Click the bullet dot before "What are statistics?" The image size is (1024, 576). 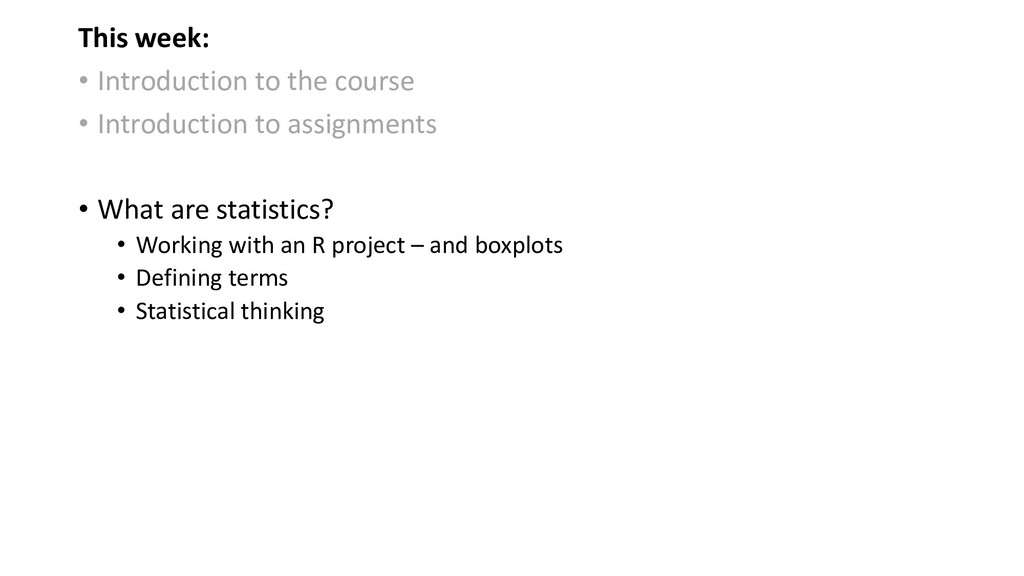[83, 209]
